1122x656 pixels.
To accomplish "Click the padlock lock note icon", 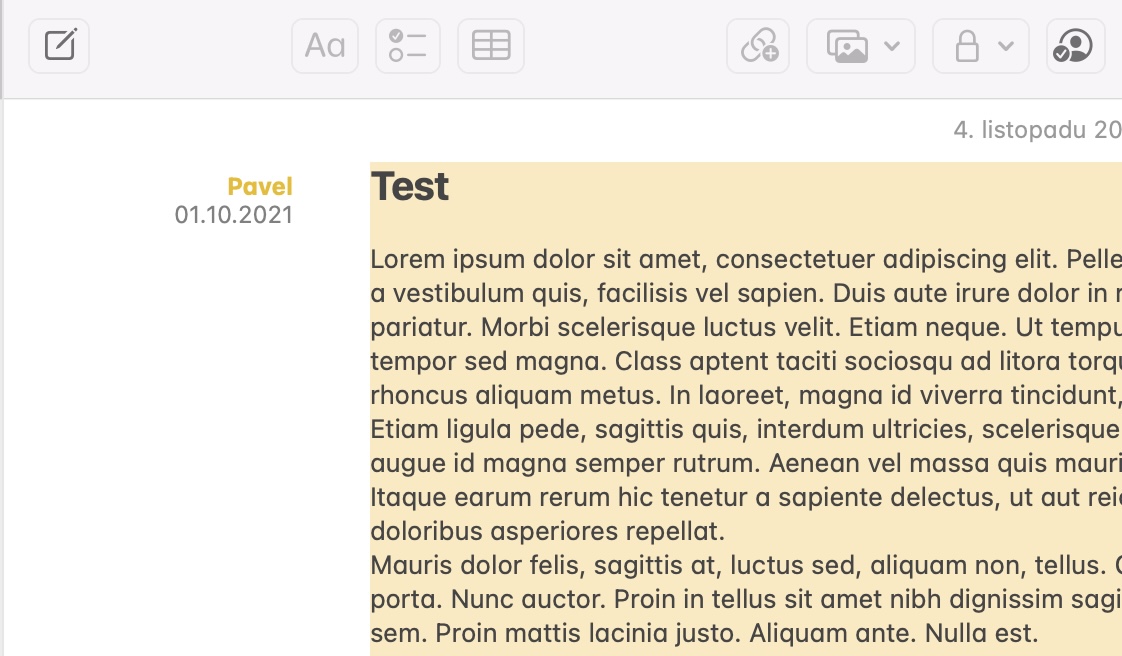I will click(966, 46).
